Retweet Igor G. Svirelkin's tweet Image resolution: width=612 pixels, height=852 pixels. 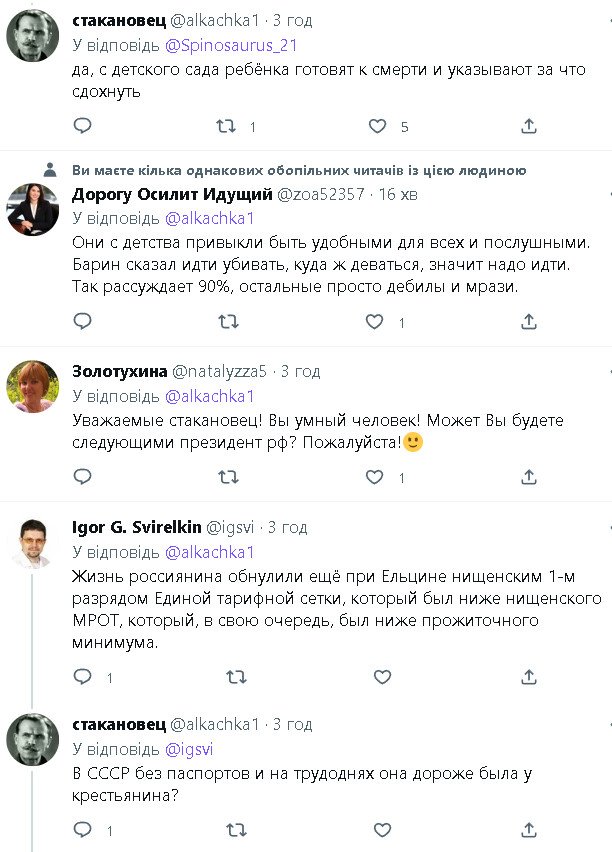236,677
